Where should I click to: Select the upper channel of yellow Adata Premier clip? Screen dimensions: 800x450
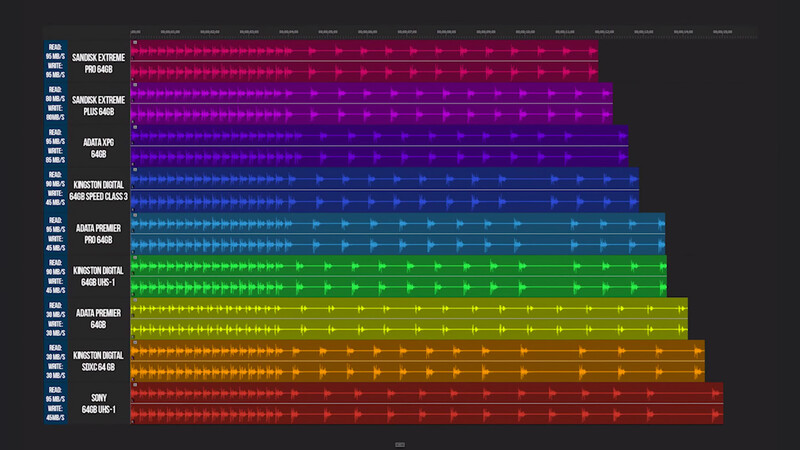coord(409,308)
